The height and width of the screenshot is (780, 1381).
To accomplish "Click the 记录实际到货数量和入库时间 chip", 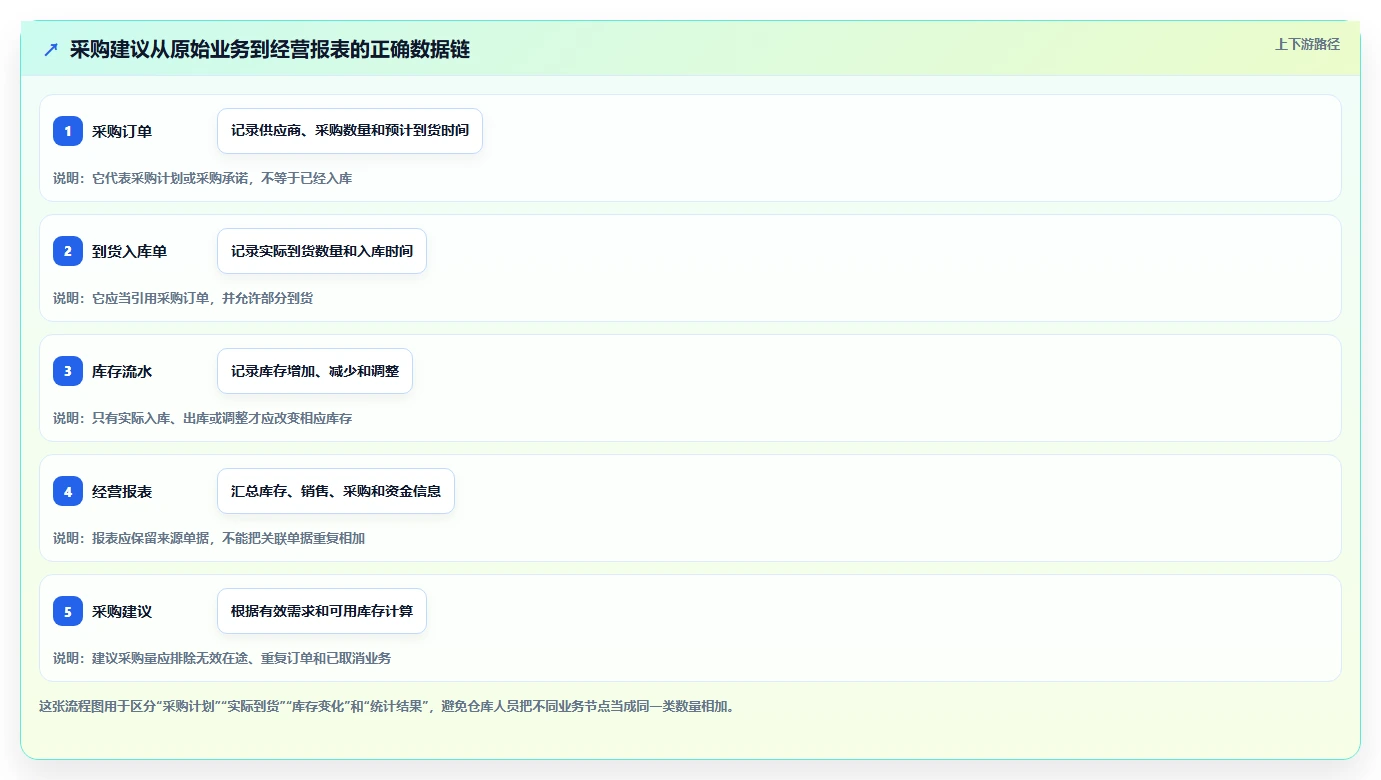I will coord(322,251).
